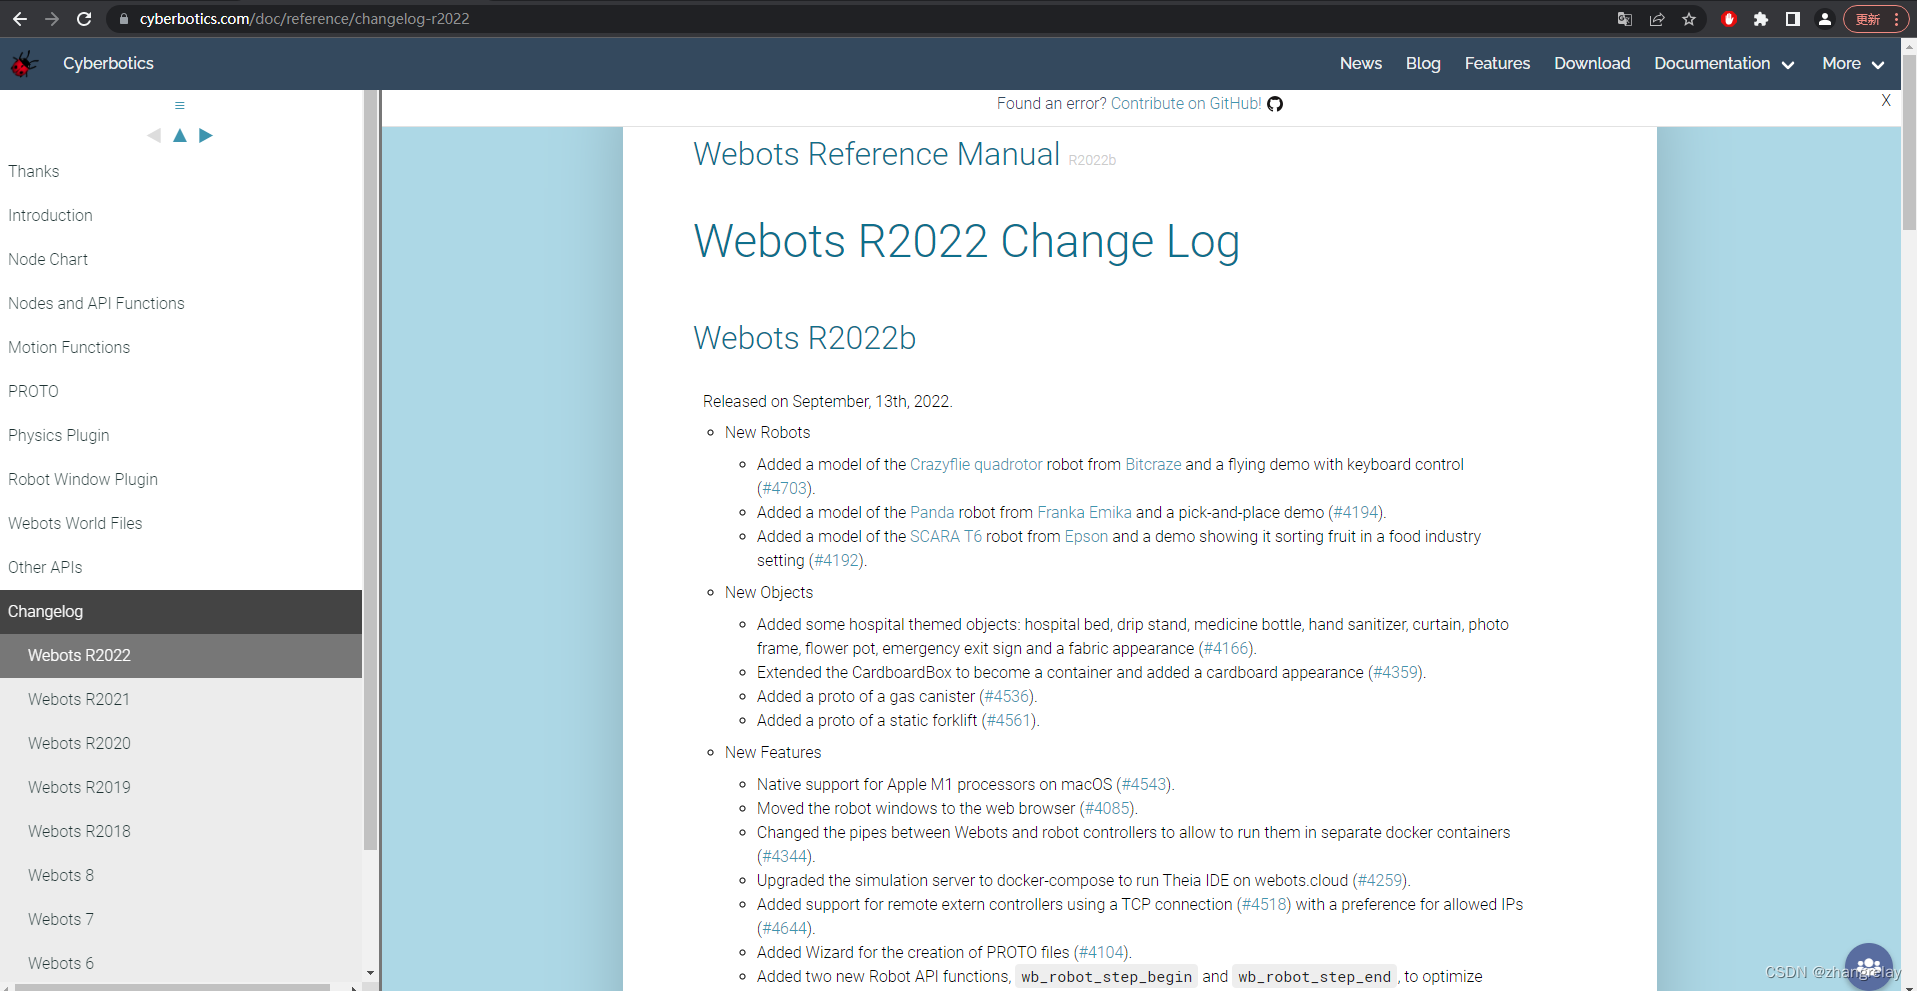Expand the Documentation dropdown

point(1724,63)
